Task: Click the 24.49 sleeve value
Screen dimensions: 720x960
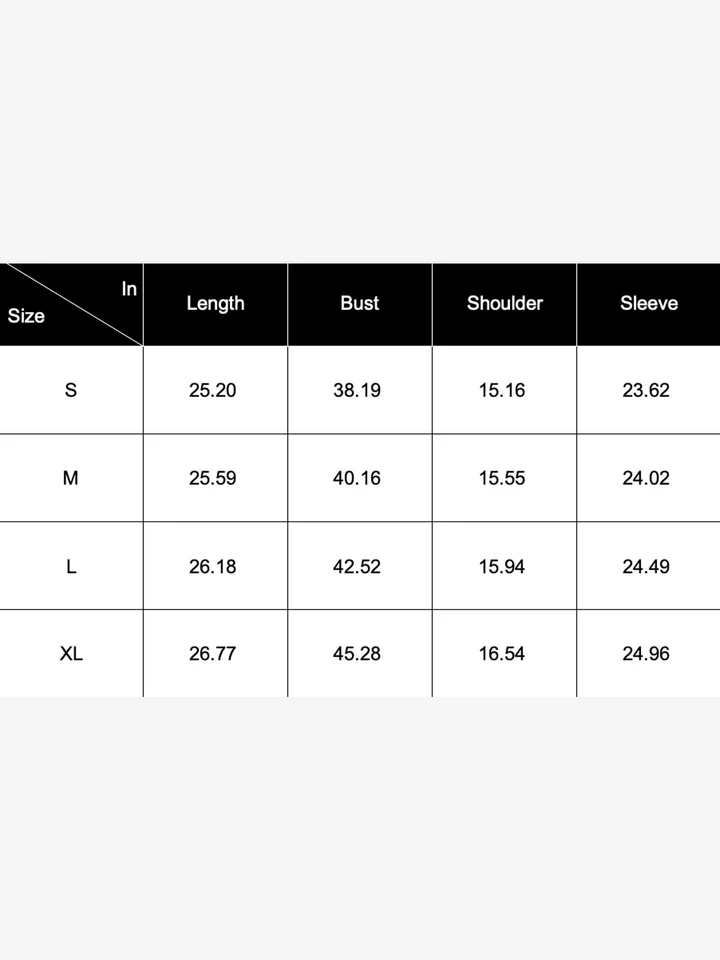Action: (646, 566)
